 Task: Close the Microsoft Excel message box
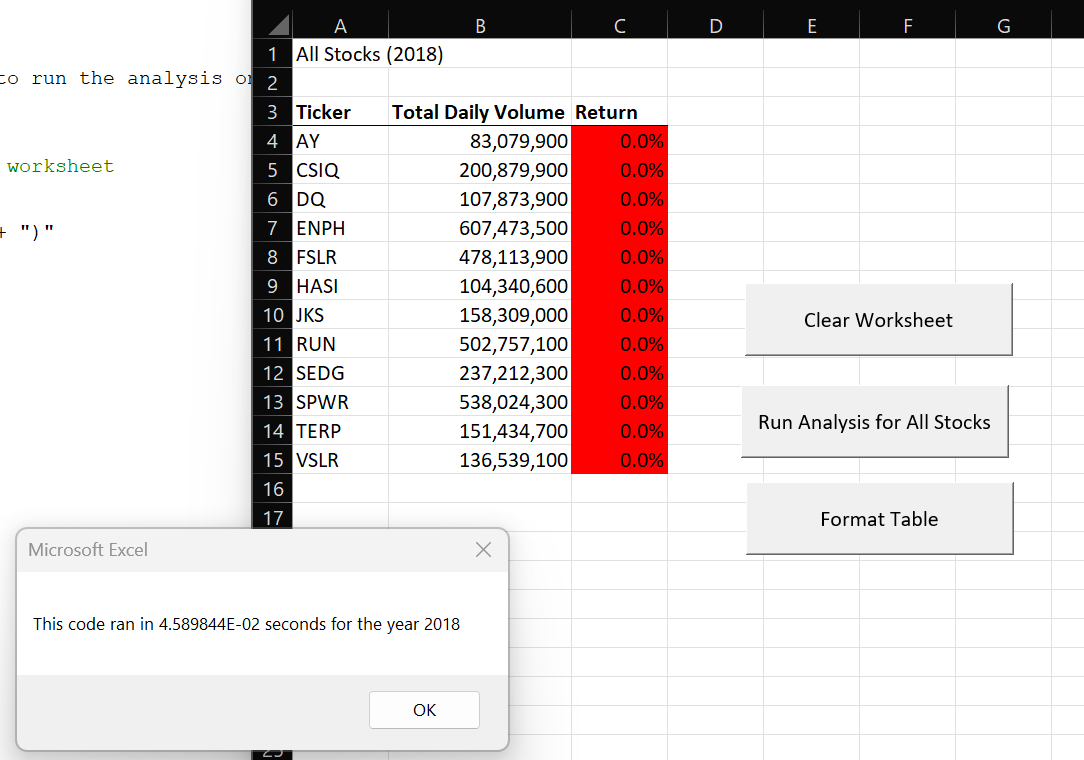pyautogui.click(x=483, y=549)
